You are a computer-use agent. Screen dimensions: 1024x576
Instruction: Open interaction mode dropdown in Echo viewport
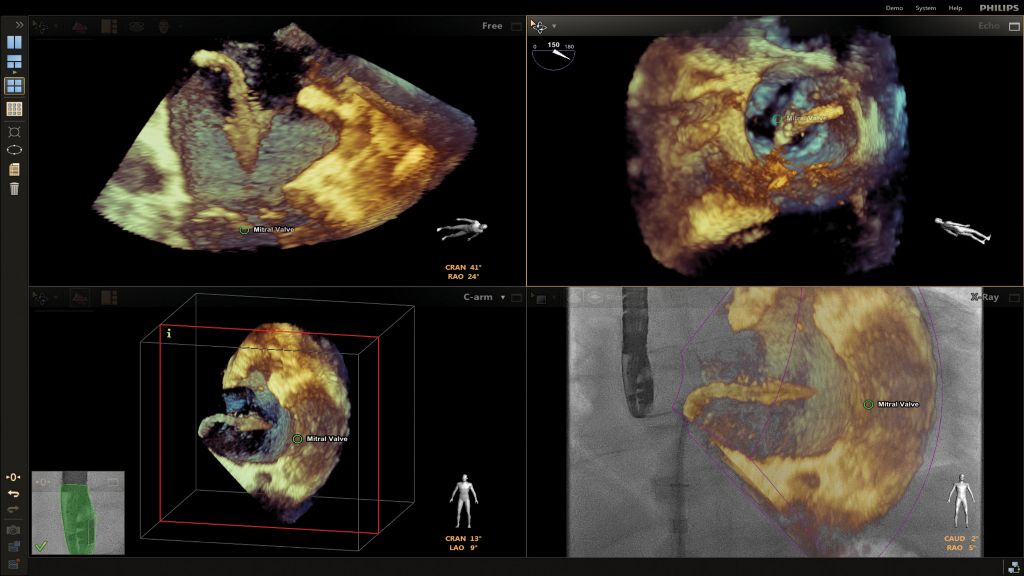(554, 26)
